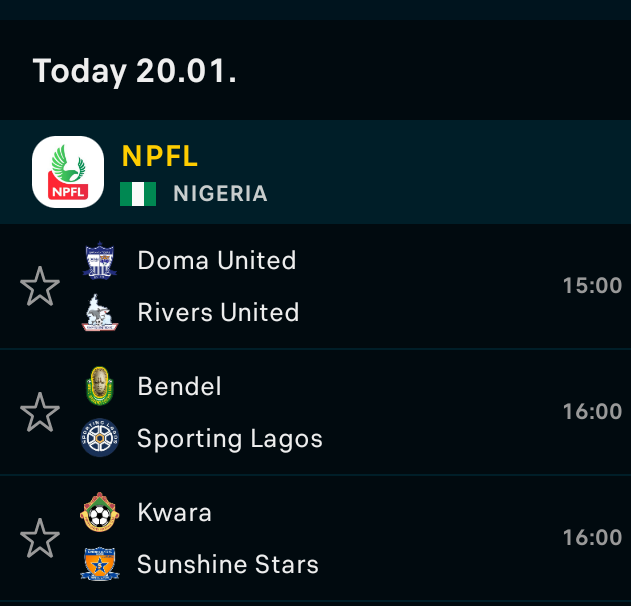This screenshot has height=606, width=631.
Task: Open Doma United team name
Action: 217,261
